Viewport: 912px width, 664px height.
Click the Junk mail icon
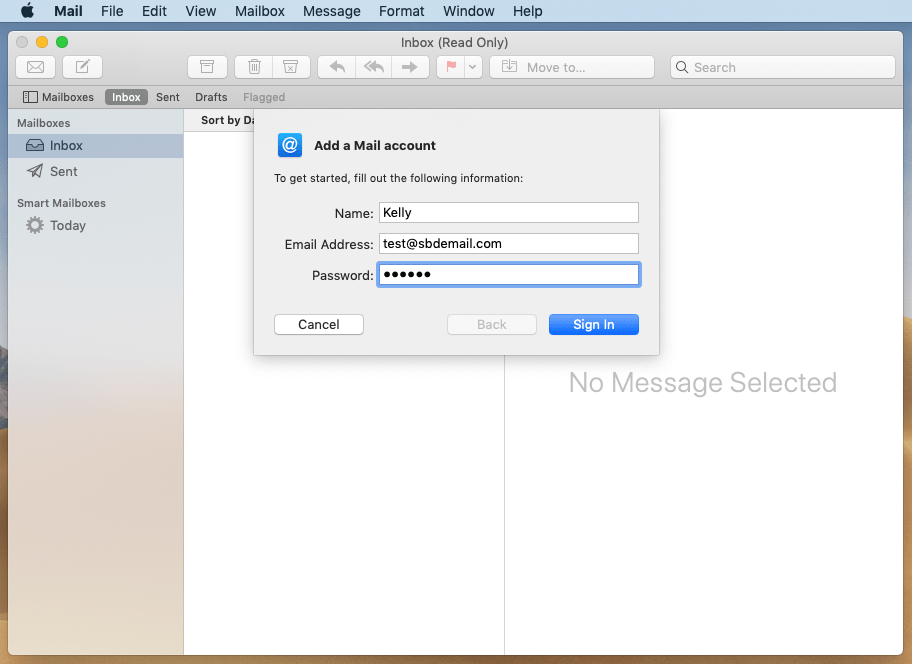291,67
